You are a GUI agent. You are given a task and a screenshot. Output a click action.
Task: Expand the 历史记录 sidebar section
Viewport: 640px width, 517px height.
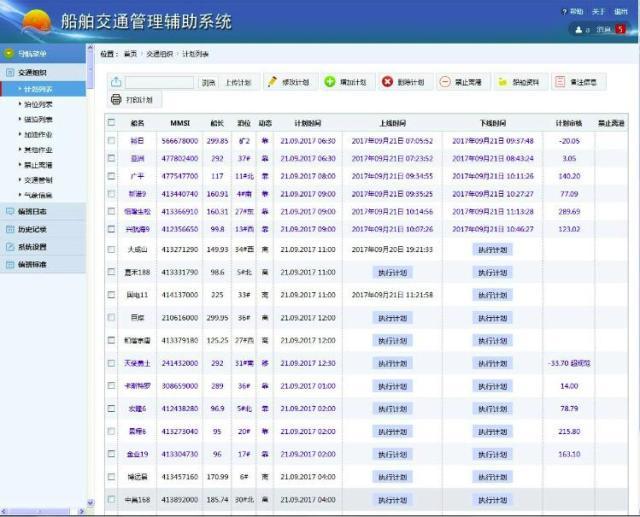click(32, 229)
